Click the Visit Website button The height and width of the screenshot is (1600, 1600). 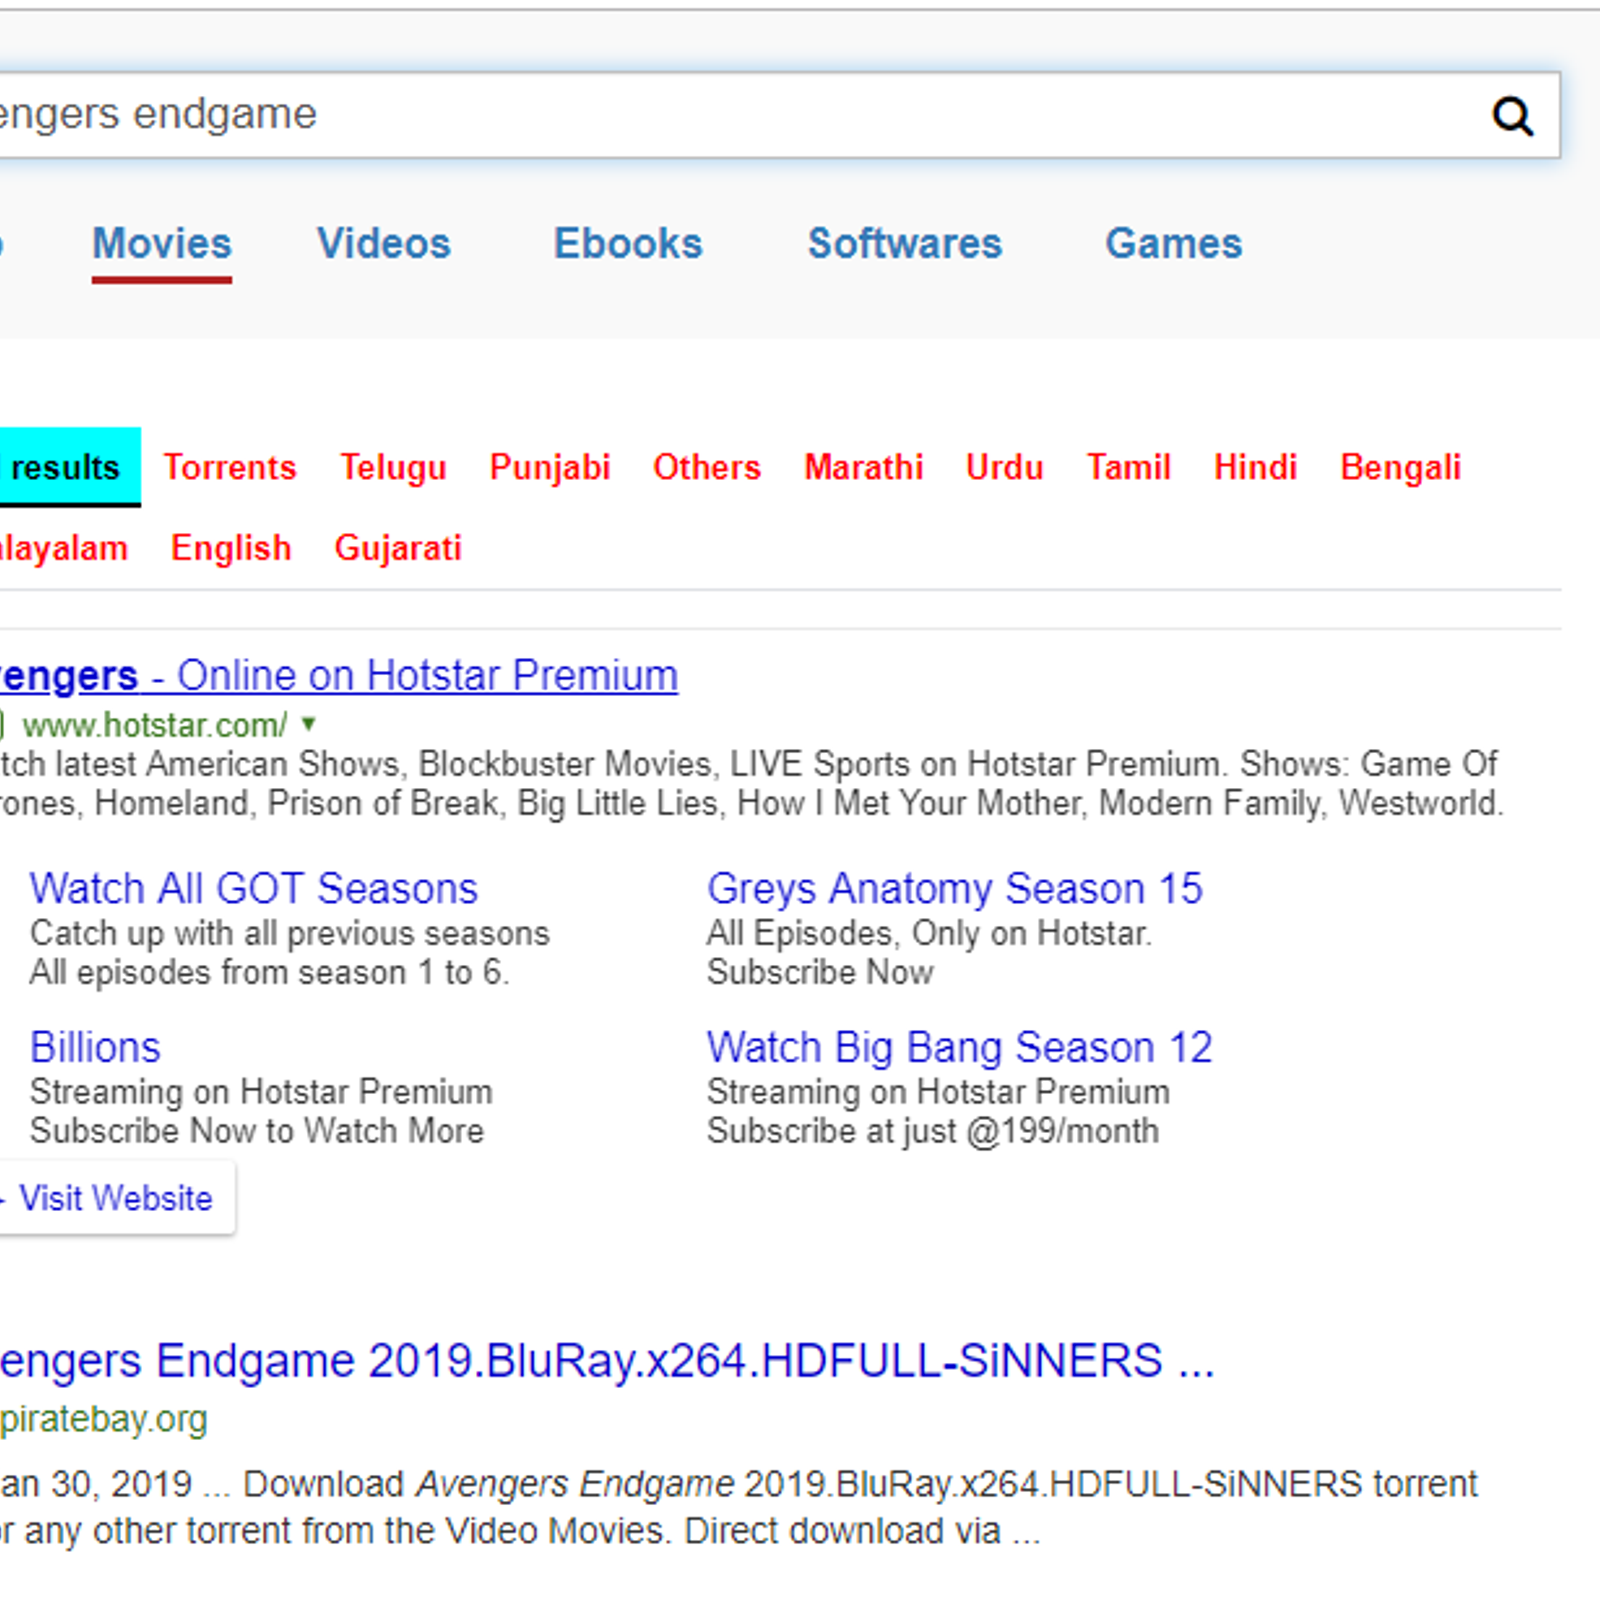(116, 1198)
